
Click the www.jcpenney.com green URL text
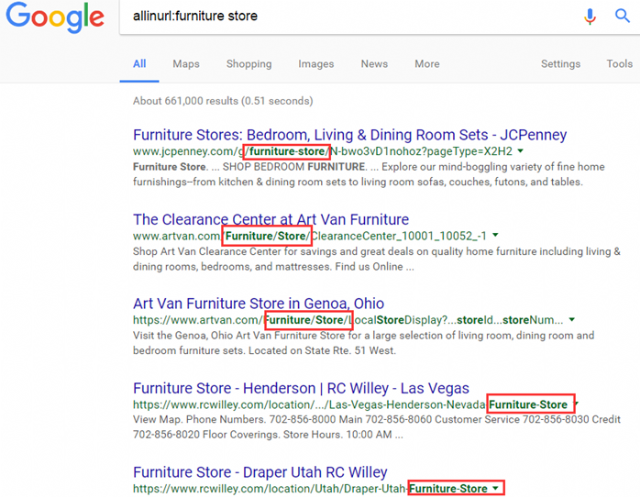click(x=322, y=151)
